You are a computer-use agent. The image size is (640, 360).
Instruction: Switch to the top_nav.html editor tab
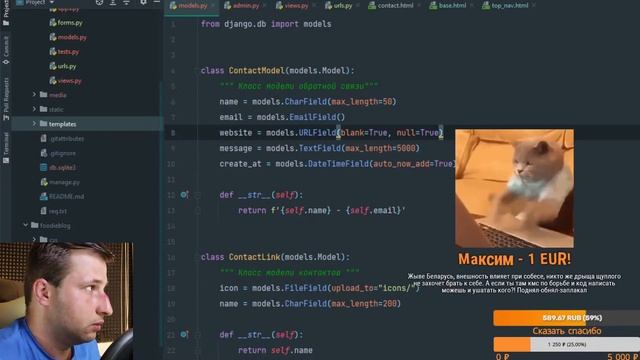[505, 6]
